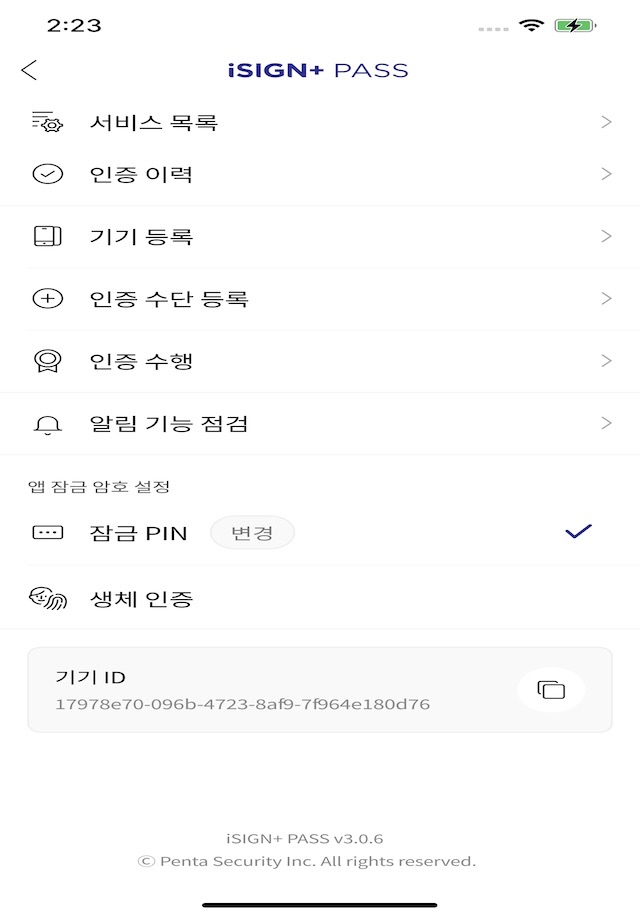Tap the medal icon for 인증 수행
Screen dimensions: 640x920
[x=47, y=361]
